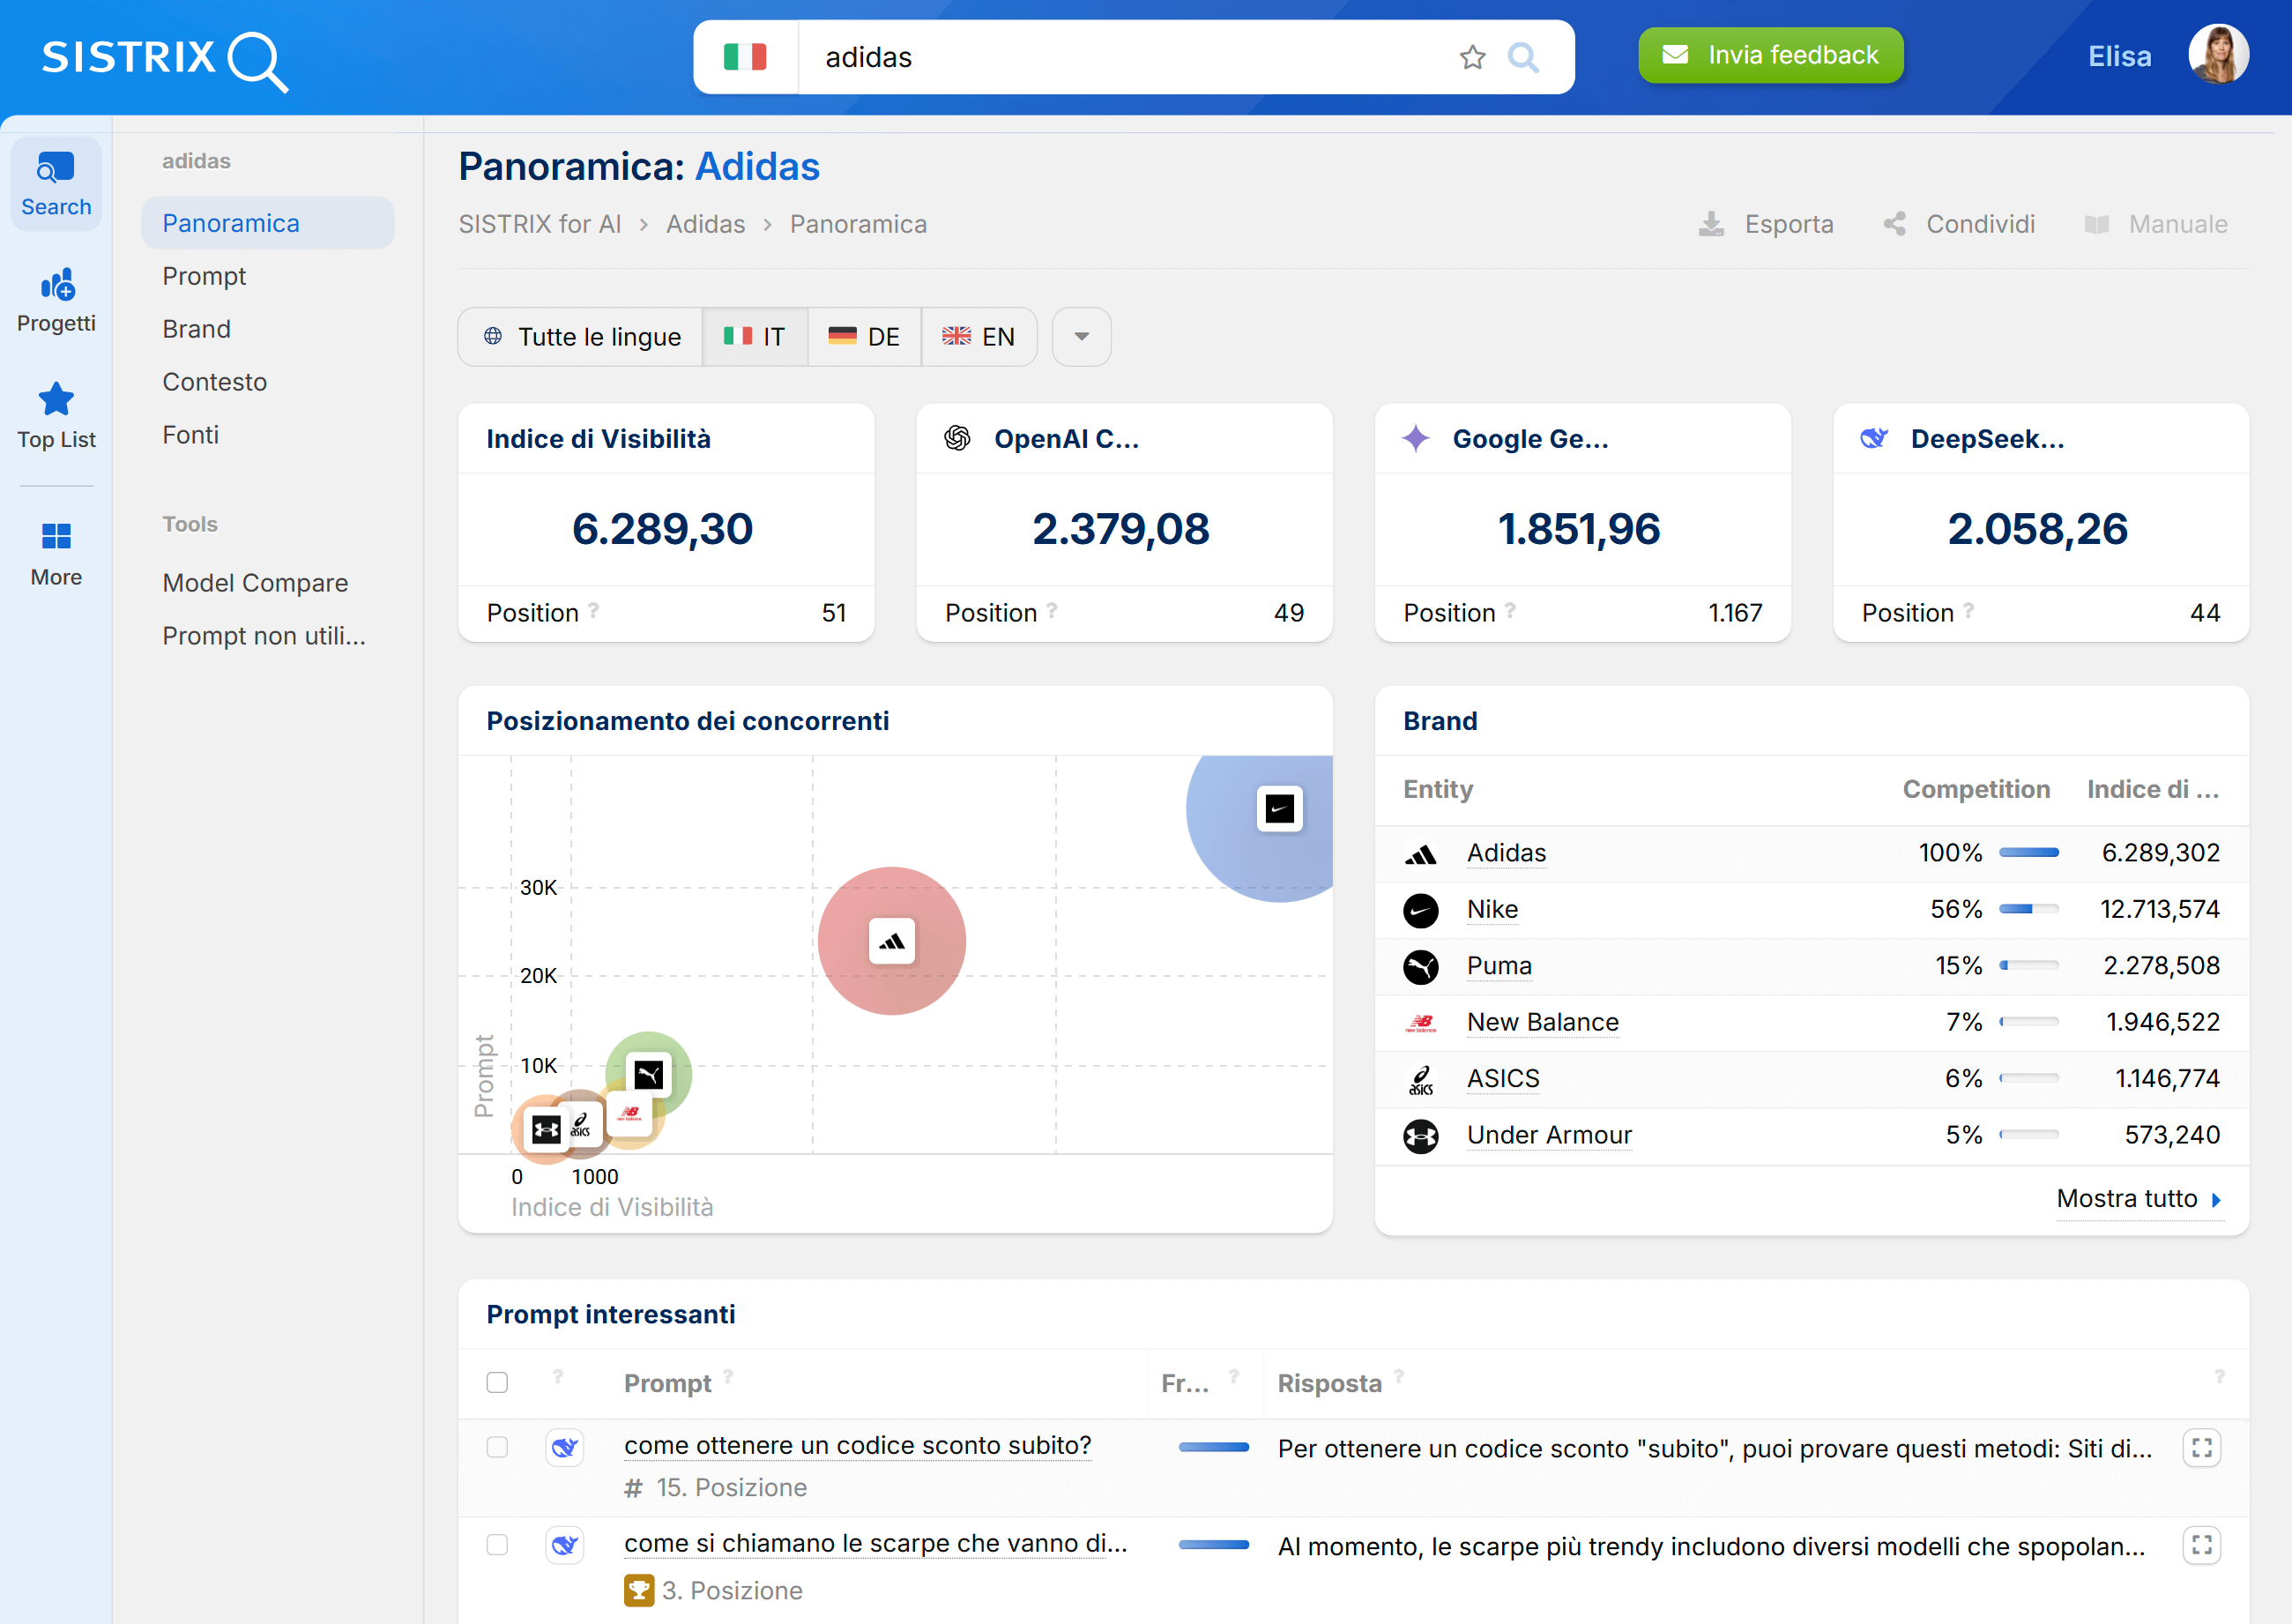Click the Esporta download icon
The width and height of the screenshot is (2292, 1624).
(x=1711, y=224)
